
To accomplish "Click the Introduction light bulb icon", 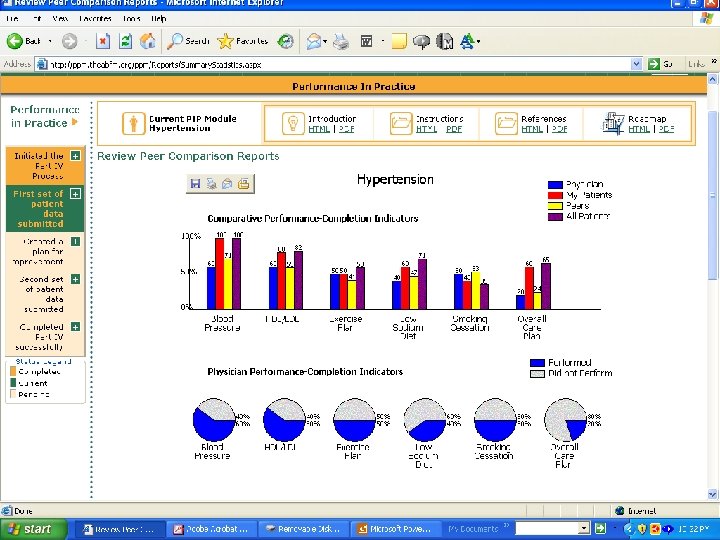I will pyautogui.click(x=293, y=124).
